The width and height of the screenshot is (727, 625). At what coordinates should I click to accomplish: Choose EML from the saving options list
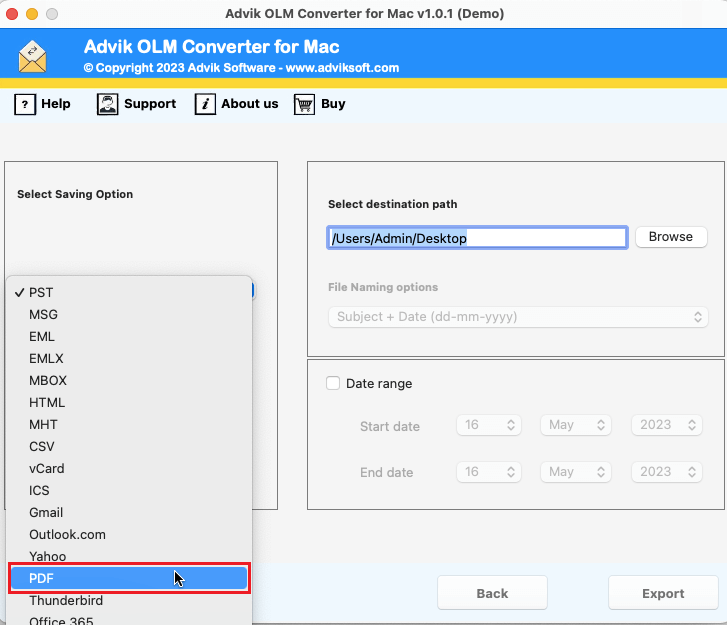(129, 337)
